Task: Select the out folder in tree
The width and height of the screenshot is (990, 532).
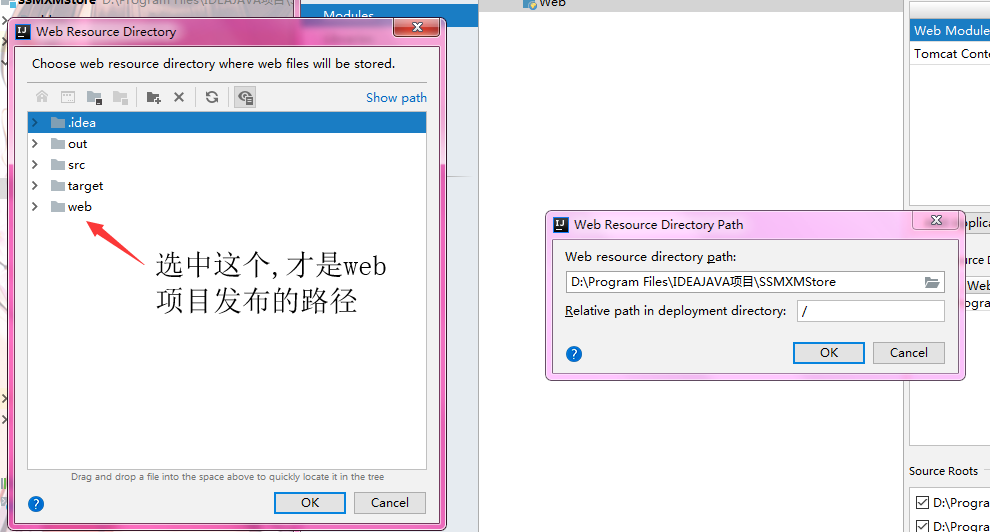Action: tap(77, 144)
